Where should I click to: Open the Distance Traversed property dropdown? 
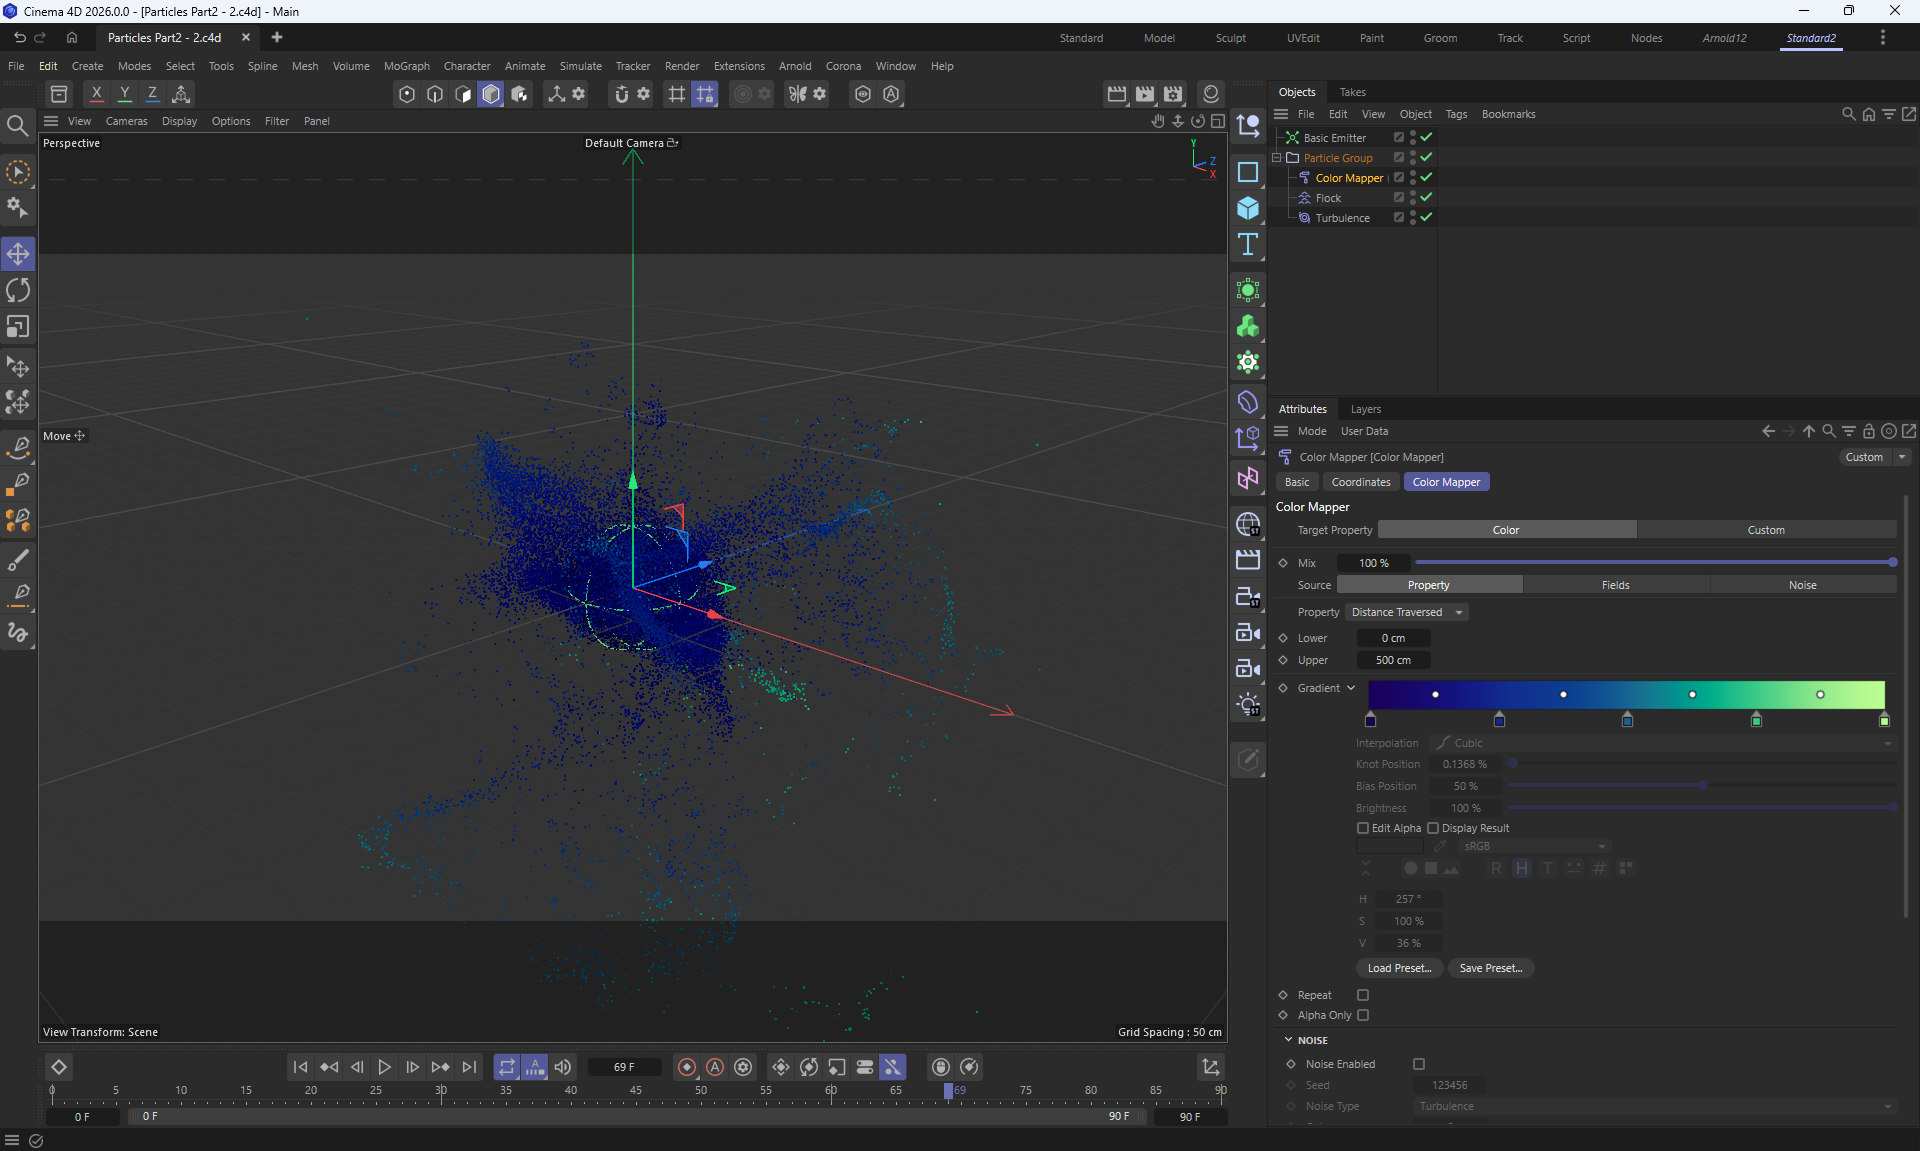pos(1406,612)
